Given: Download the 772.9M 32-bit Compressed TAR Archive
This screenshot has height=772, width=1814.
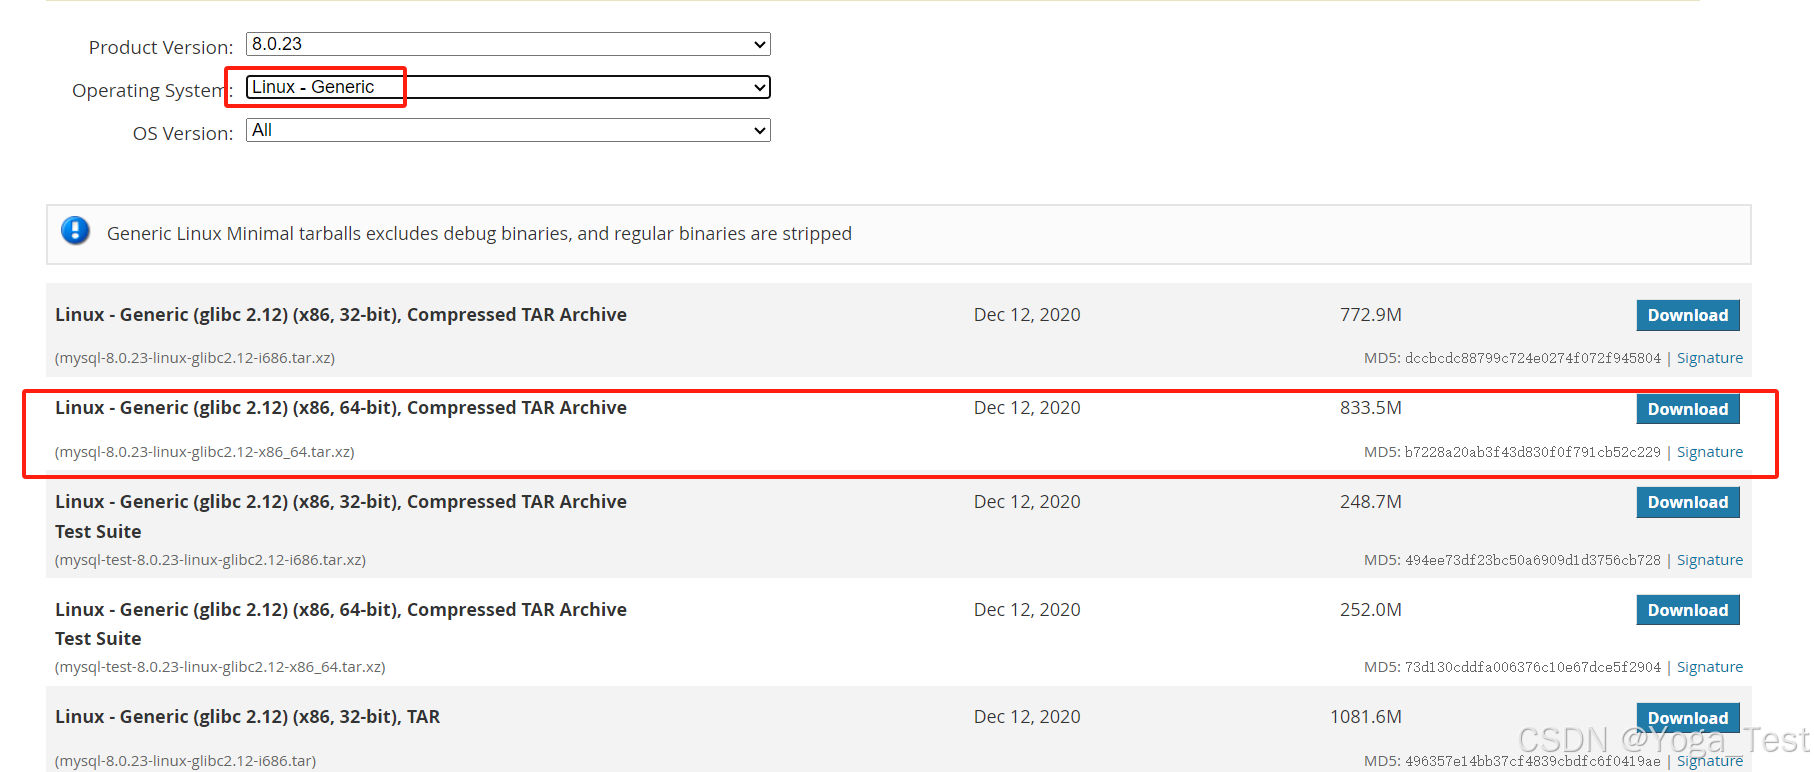Looking at the screenshot, I should (1687, 315).
